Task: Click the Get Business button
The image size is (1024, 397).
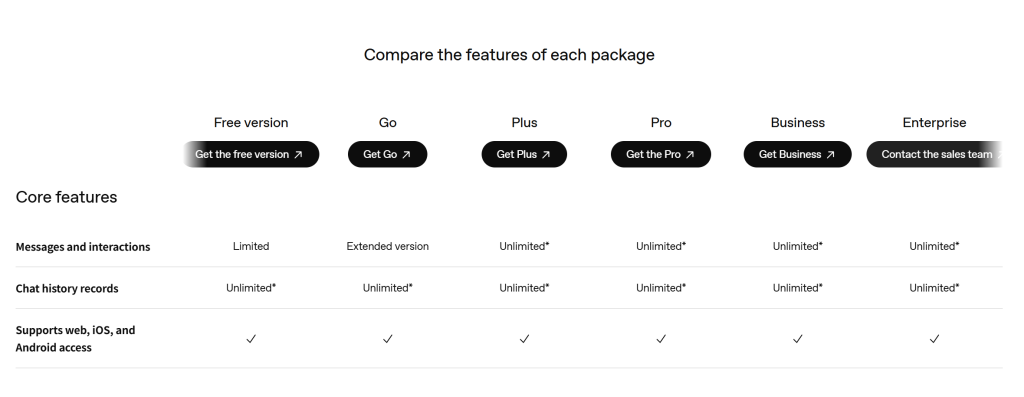Action: (x=797, y=155)
